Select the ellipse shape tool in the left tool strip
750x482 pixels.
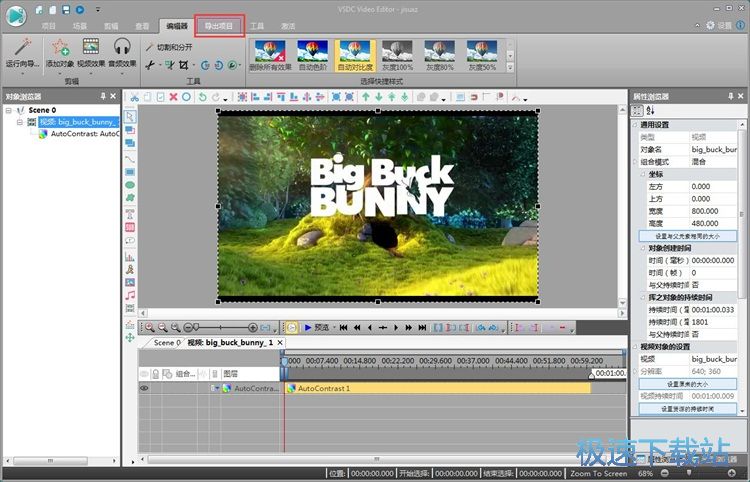pos(130,185)
